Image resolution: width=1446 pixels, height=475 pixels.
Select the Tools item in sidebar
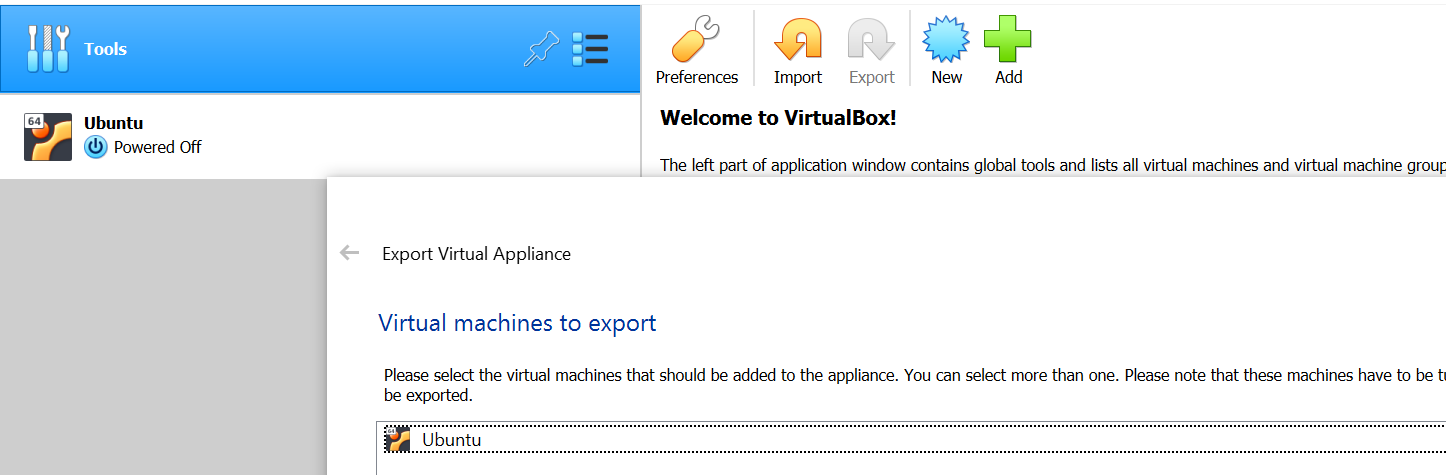pos(320,49)
